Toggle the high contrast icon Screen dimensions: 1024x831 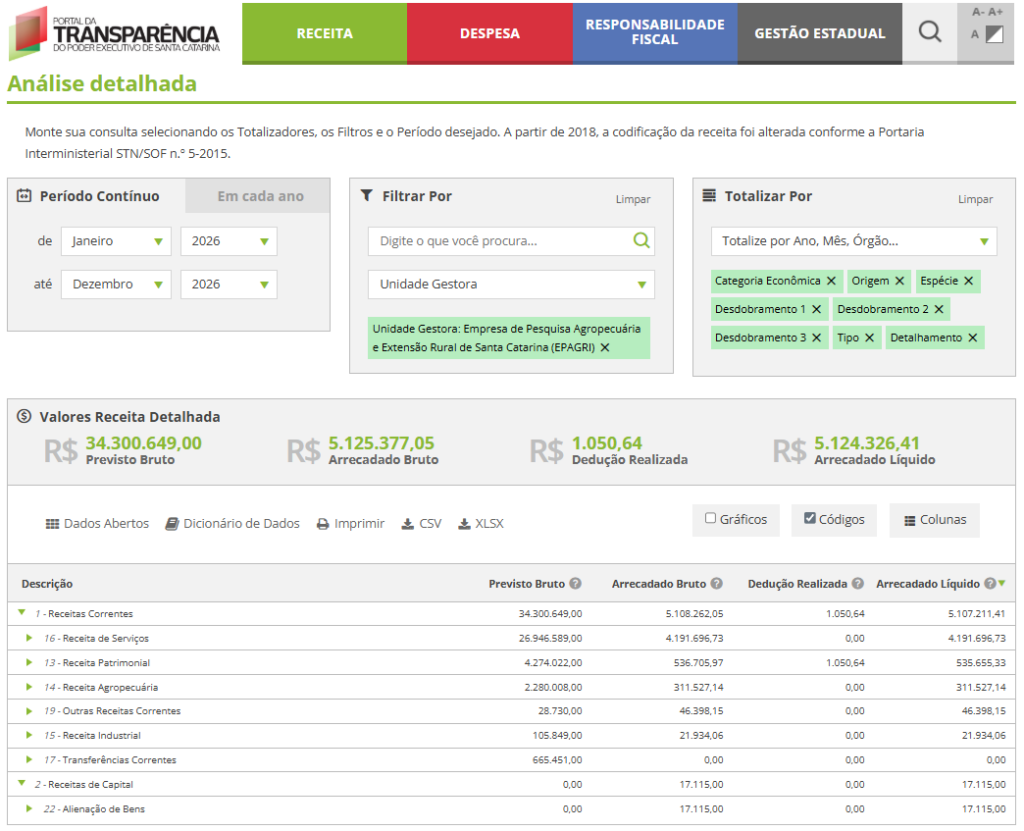pos(993,36)
